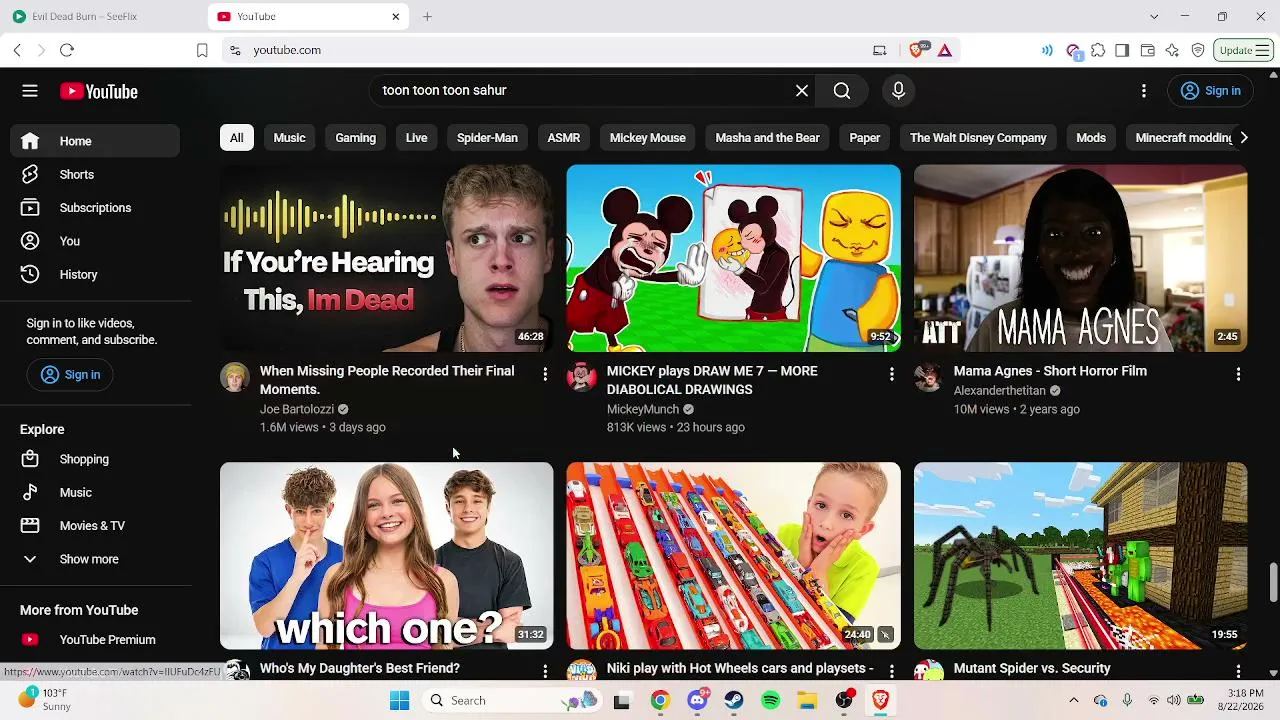1280x720 pixels.
Task: Select the Live filter chip
Action: pyautogui.click(x=417, y=138)
